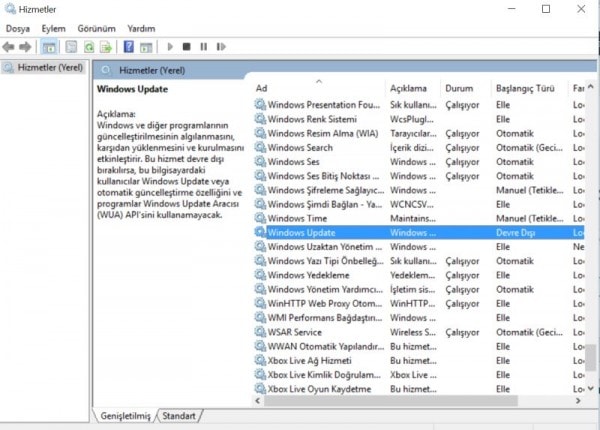Click gear icon beside Xbox Live Oyun Kaydetme
The width and height of the screenshot is (600, 430).
tap(260, 389)
